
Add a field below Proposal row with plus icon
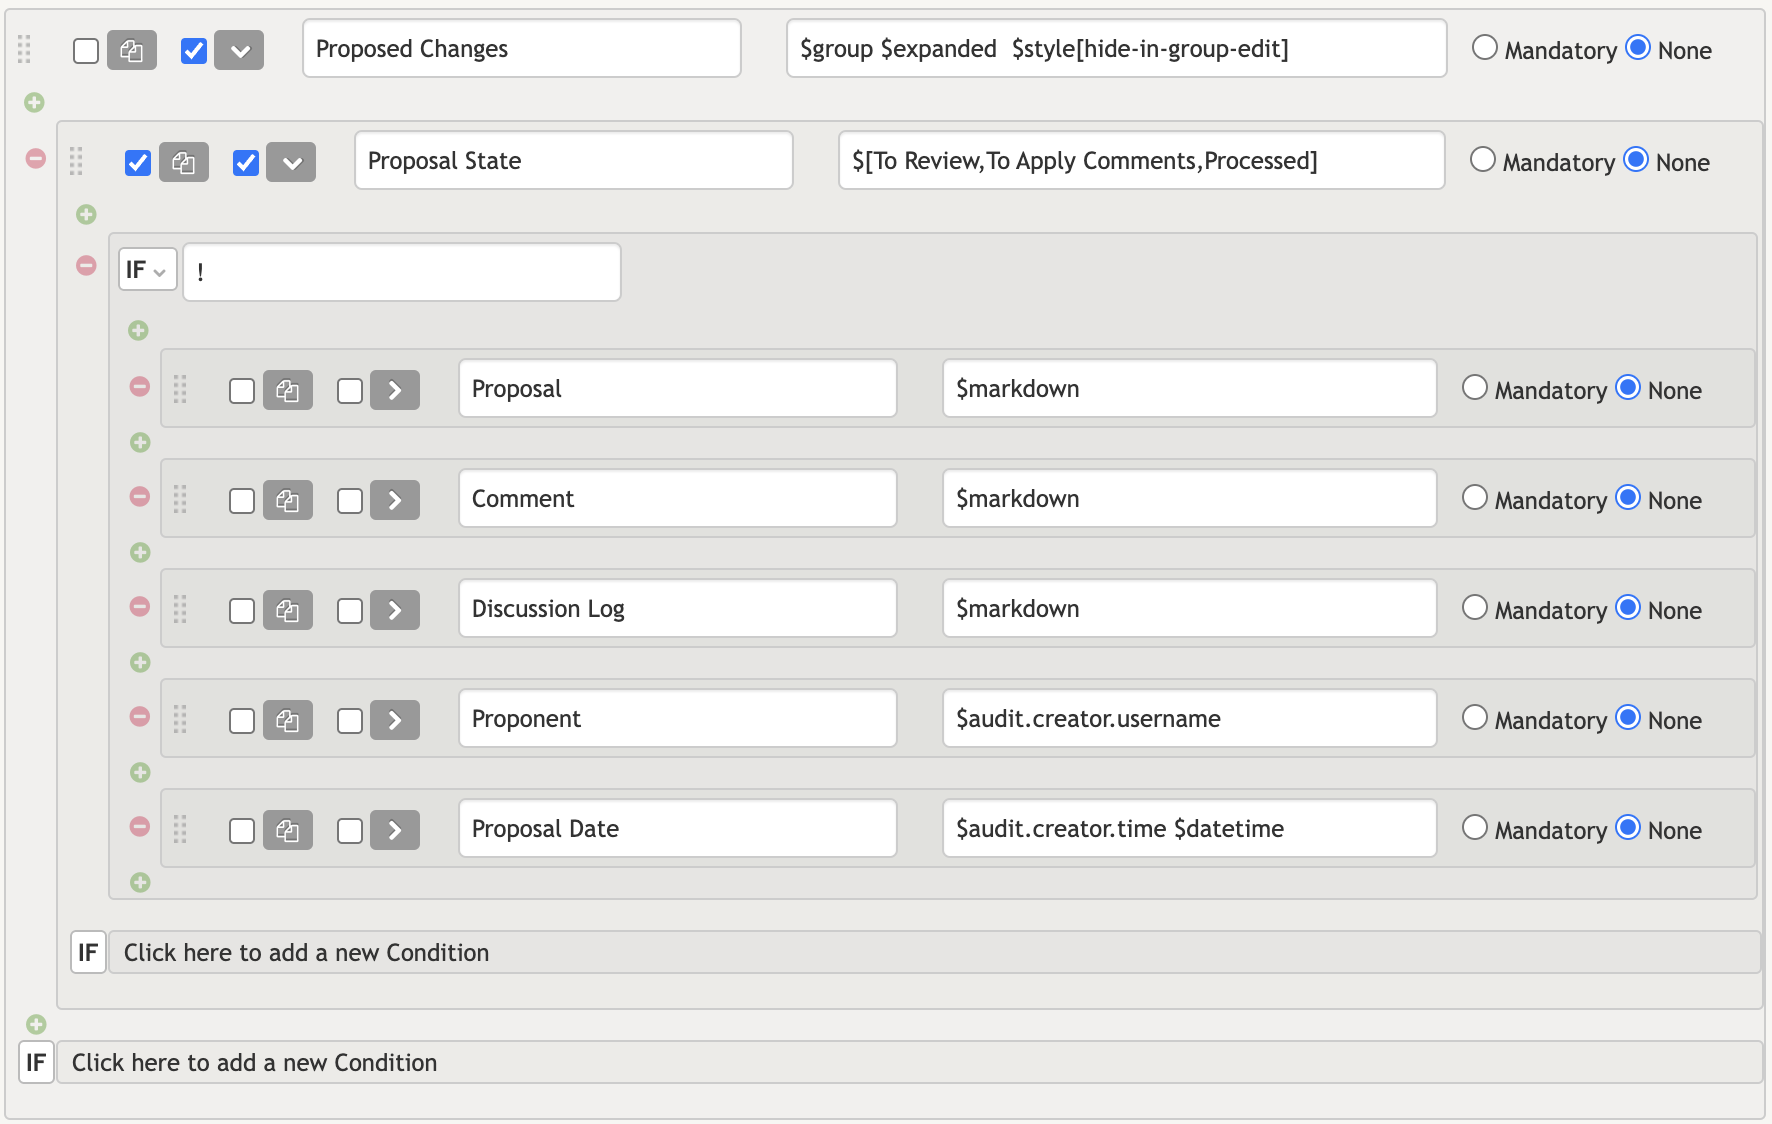140,442
